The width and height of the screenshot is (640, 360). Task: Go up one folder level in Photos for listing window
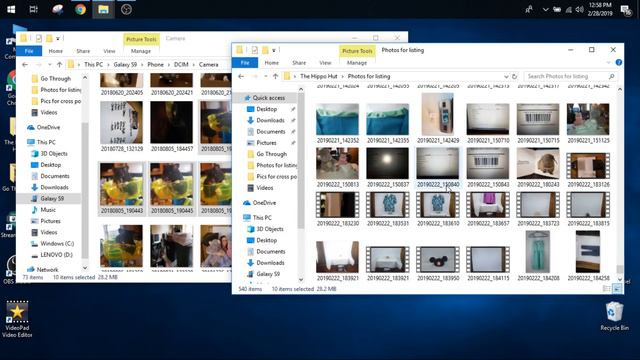[x=276, y=76]
